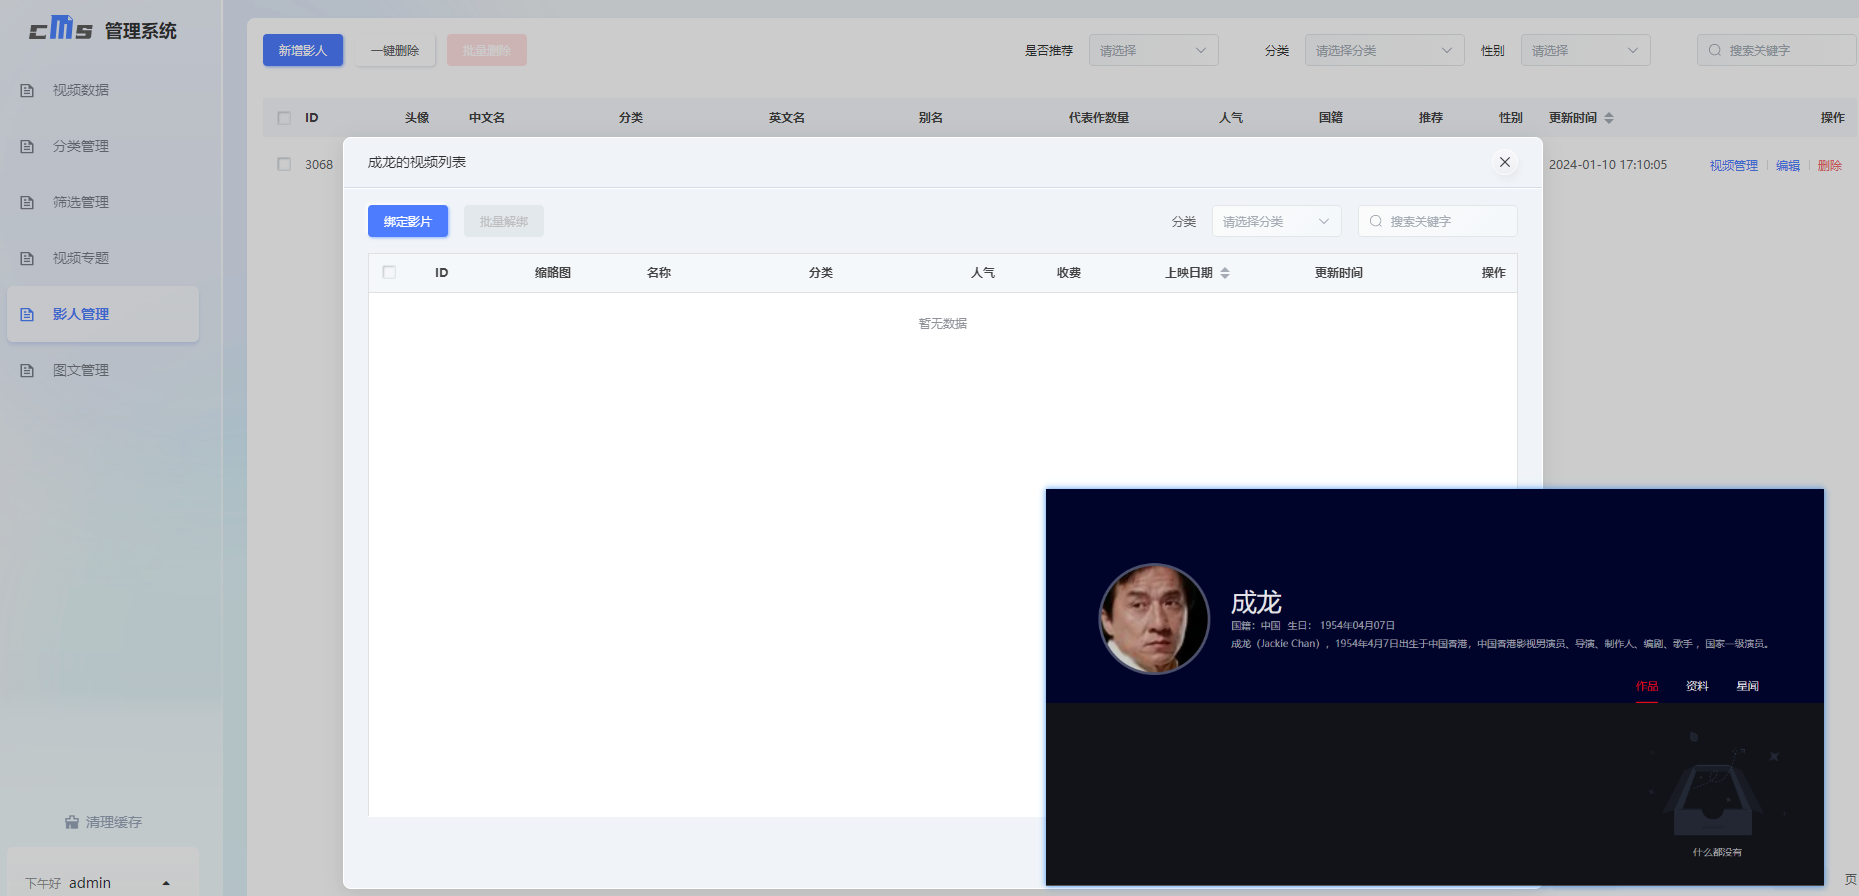Click the 缩略图 column header in dialog
Screen dimensions: 1859x896
553,273
